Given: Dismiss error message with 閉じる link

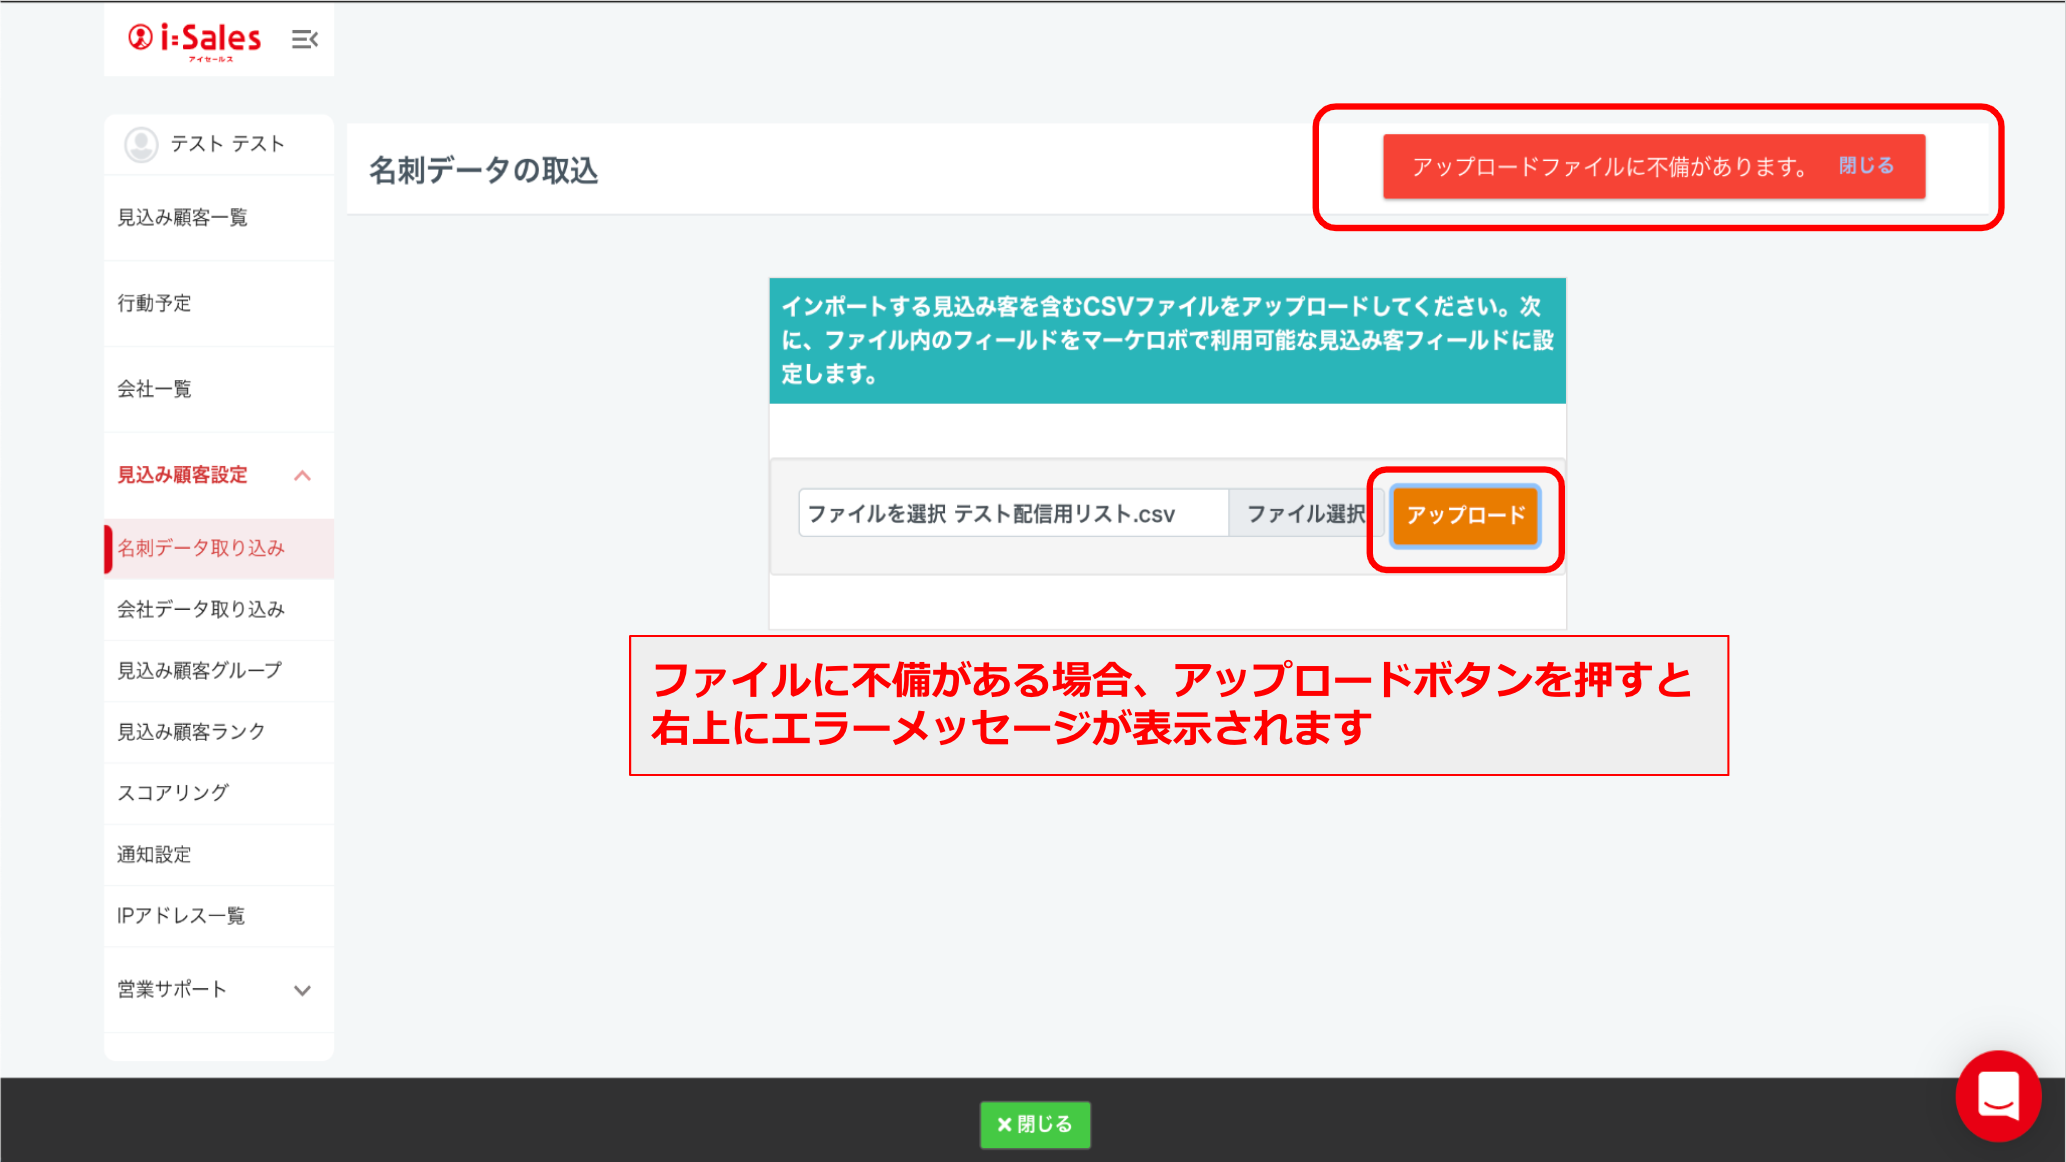Looking at the screenshot, I should pyautogui.click(x=1866, y=166).
